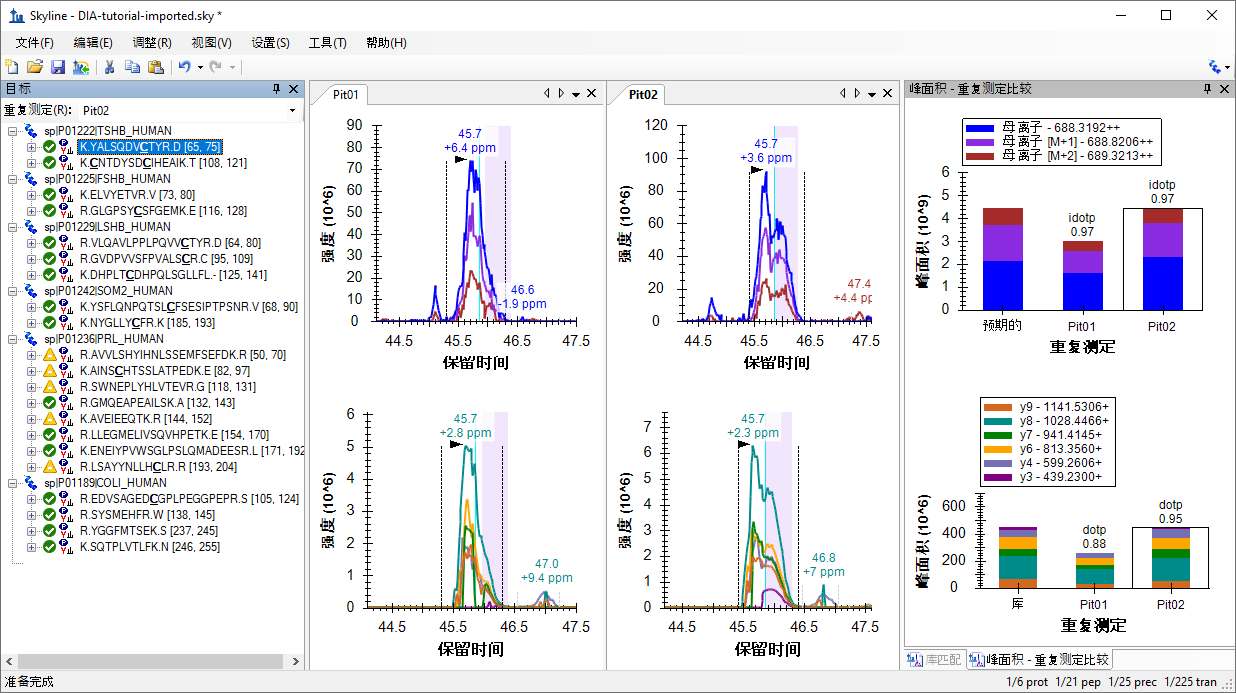Switch to the Pit02 chromatogram tab
Viewport: 1236px width, 693px height.
(x=643, y=95)
